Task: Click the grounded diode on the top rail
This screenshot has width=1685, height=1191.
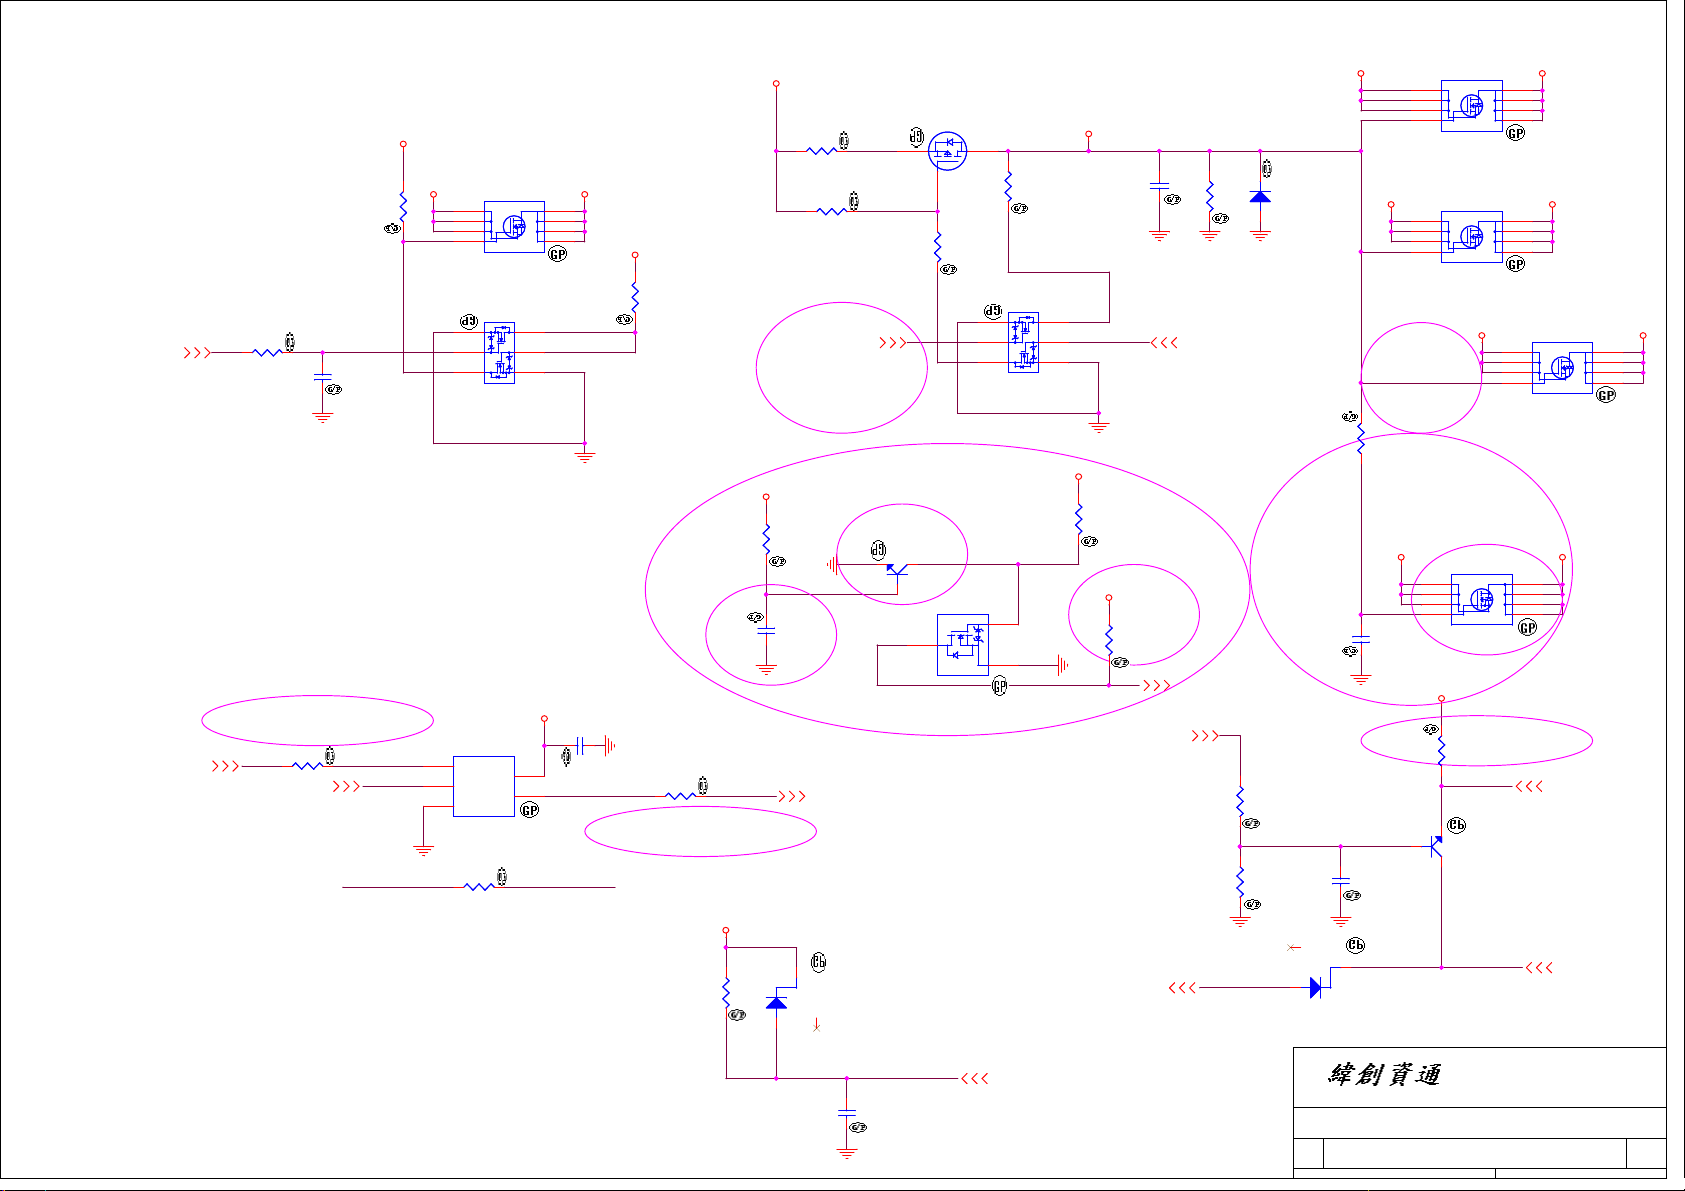Action: [1260, 197]
